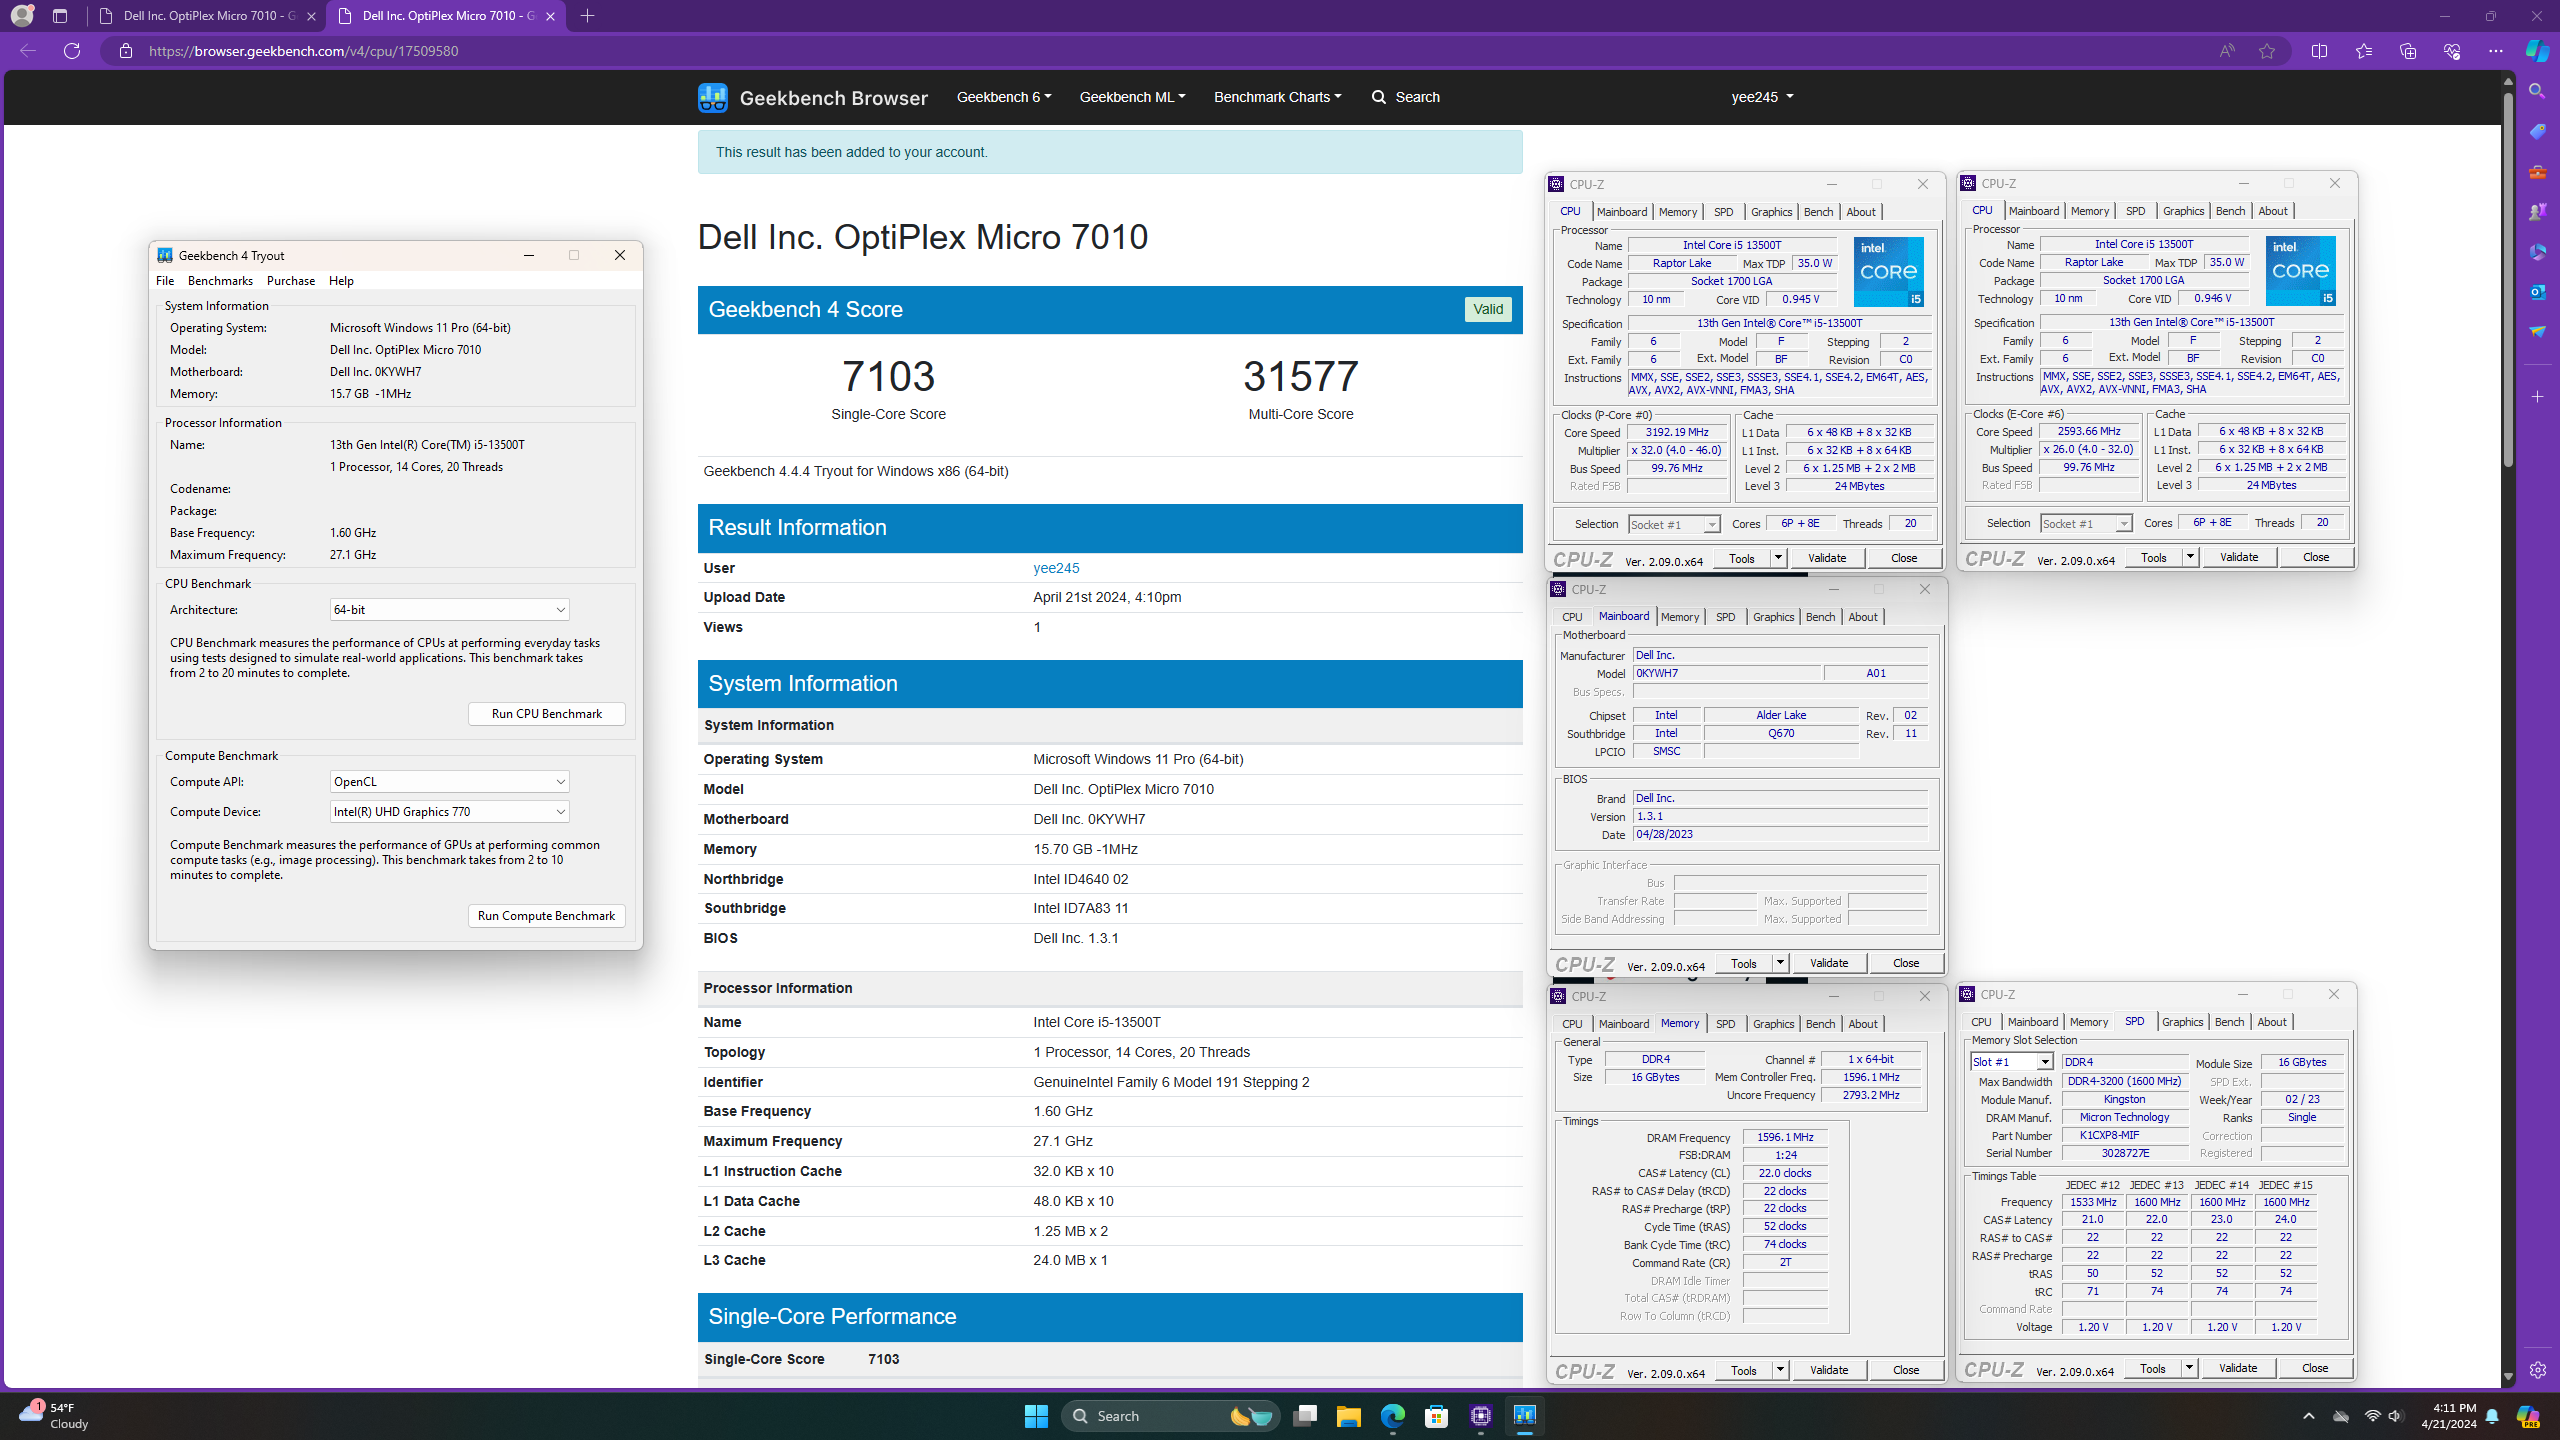The height and width of the screenshot is (1440, 2560).
Task: Open Tools dropdown arrow in CPU-Z Mainboard window
Action: [1780, 963]
